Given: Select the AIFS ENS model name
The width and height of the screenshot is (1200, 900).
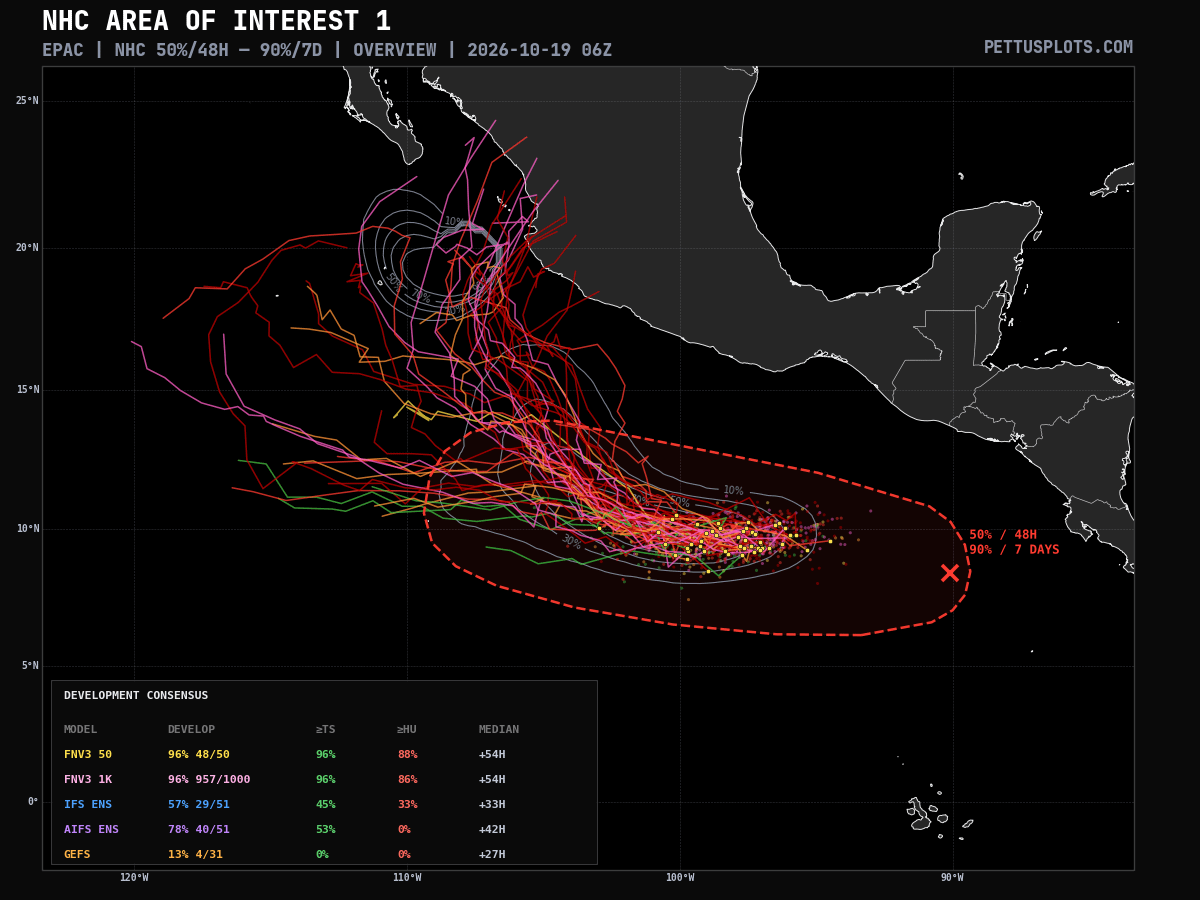Looking at the screenshot, I should click(91, 830).
